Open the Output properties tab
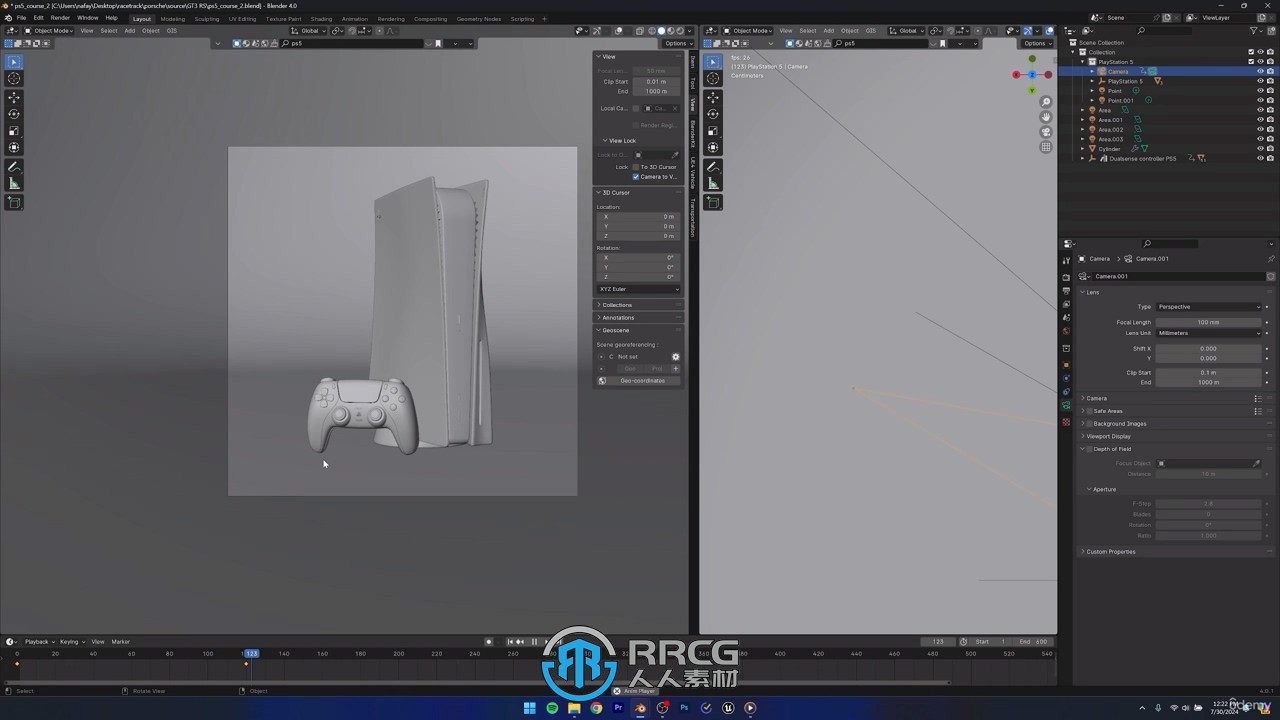The height and width of the screenshot is (720, 1280). click(x=1066, y=291)
